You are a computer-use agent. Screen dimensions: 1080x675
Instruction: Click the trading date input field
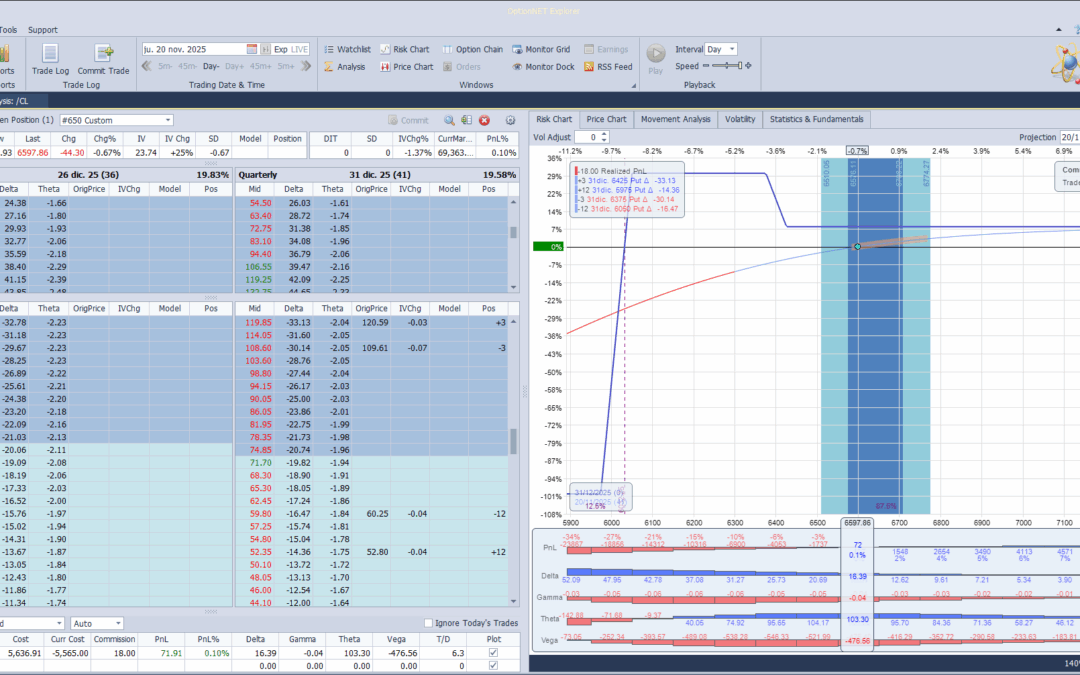point(194,49)
